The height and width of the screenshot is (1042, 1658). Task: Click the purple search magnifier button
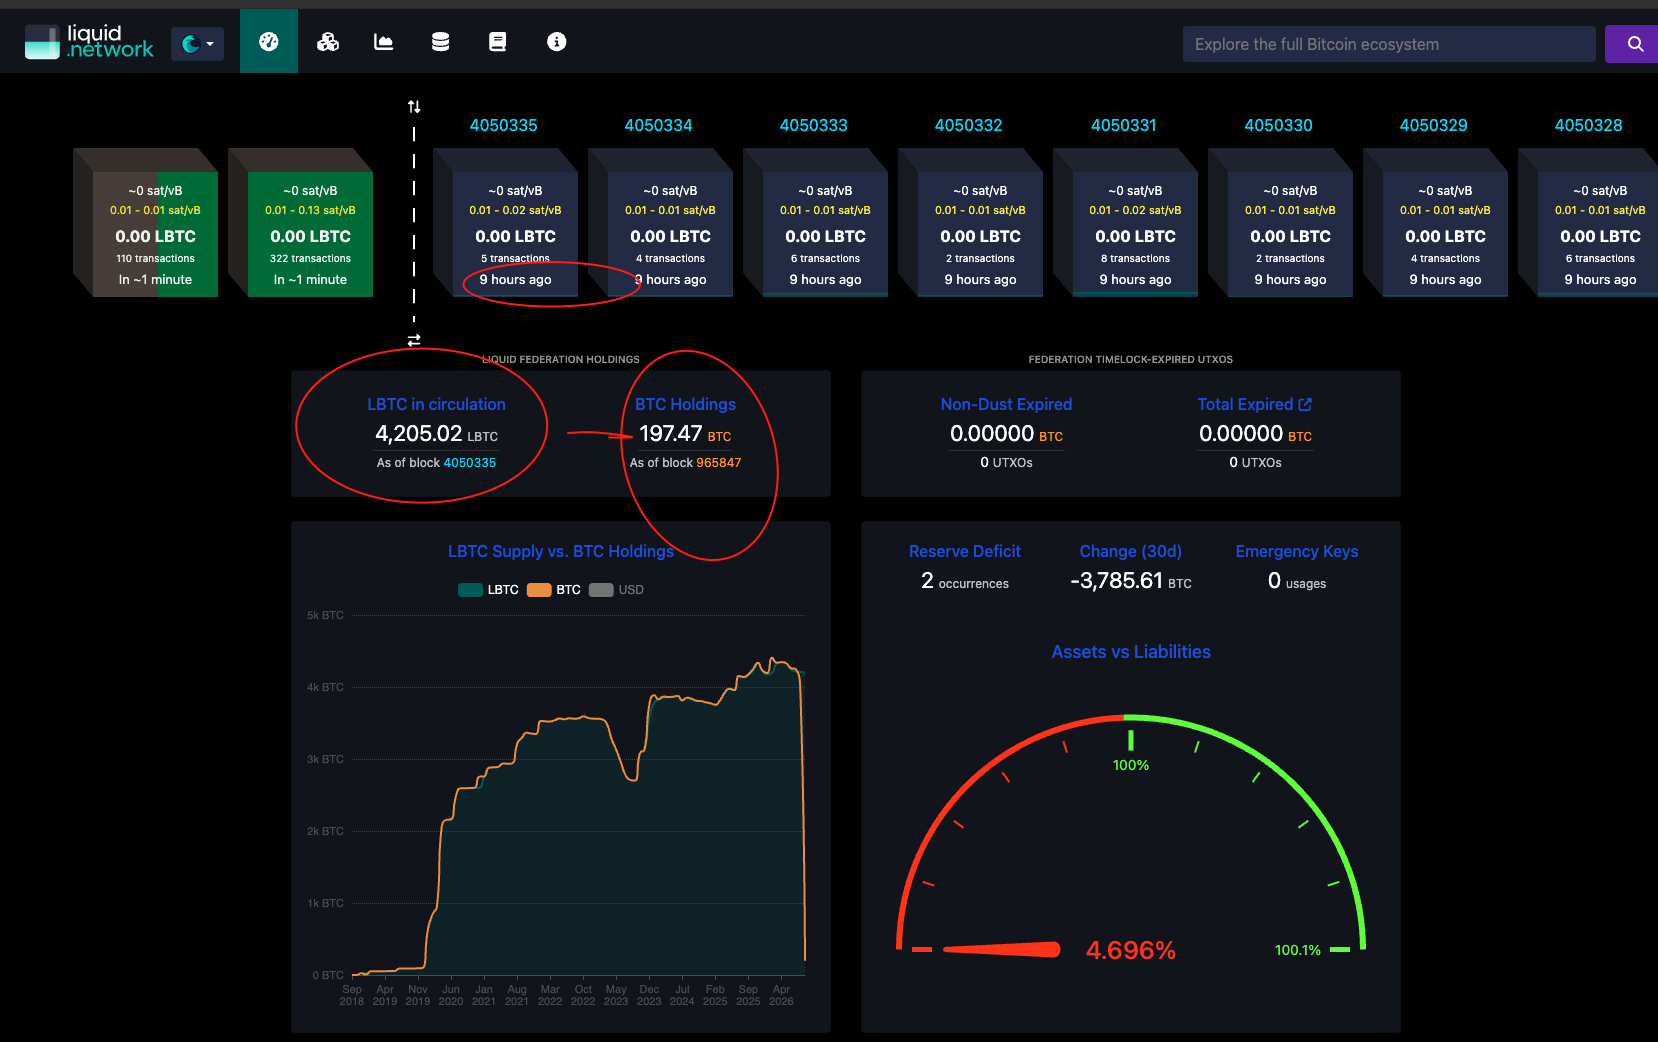pos(1632,44)
